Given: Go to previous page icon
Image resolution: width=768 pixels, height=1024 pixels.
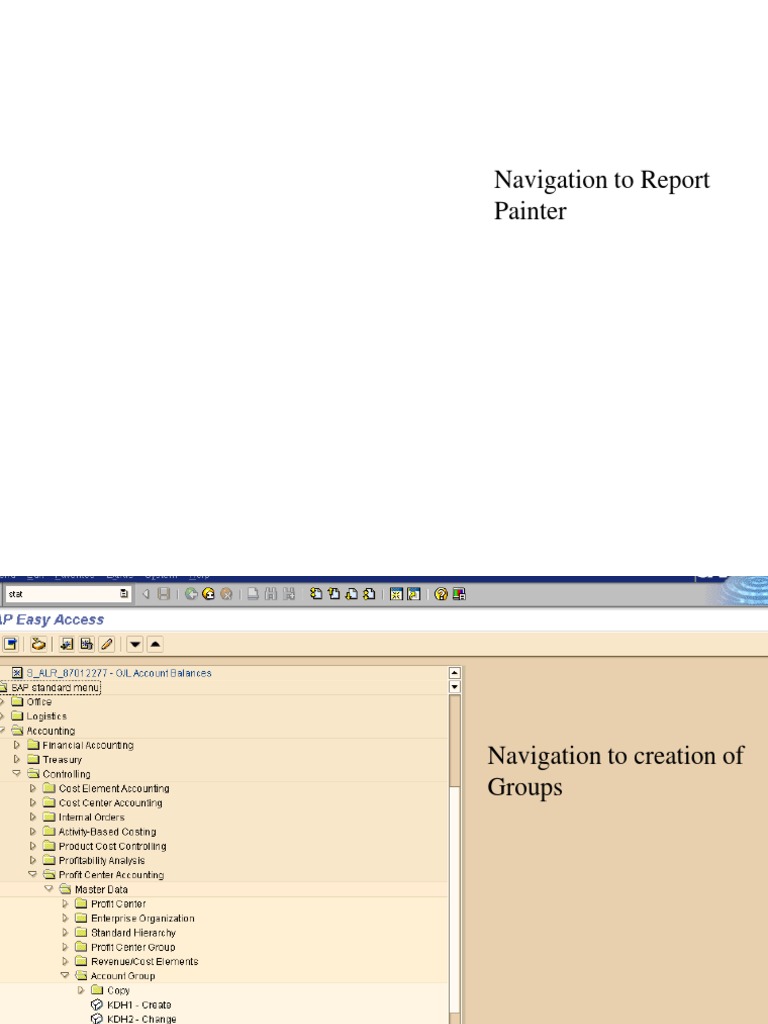Looking at the screenshot, I should tap(334, 594).
